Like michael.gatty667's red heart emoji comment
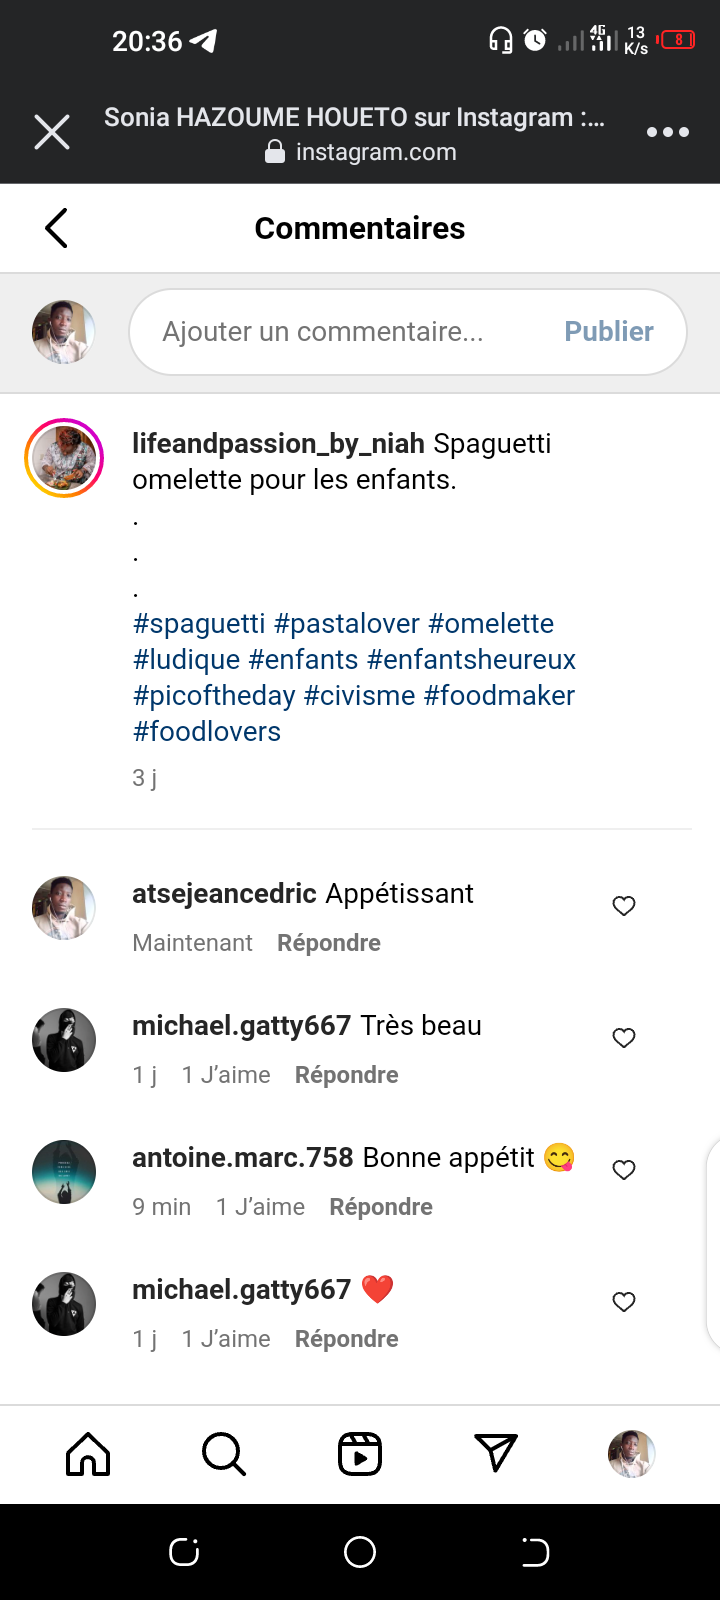The height and width of the screenshot is (1600, 720). [624, 1302]
